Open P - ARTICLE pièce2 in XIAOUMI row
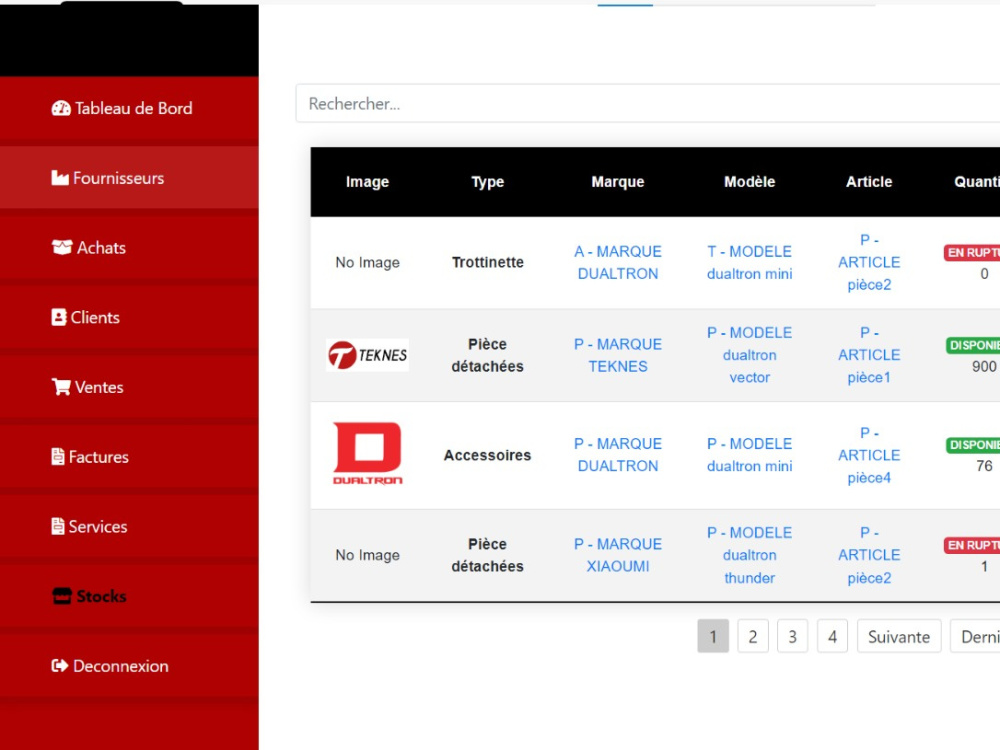The image size is (1000, 750). point(869,555)
